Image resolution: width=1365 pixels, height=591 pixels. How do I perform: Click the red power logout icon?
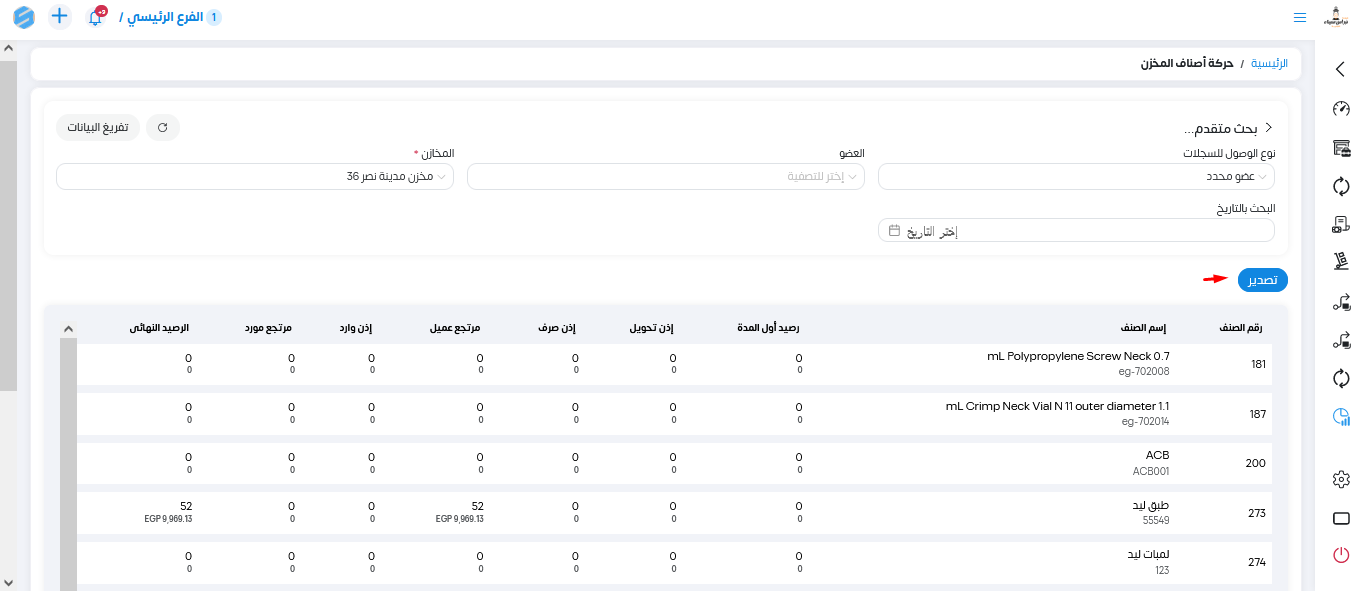pyautogui.click(x=1341, y=554)
